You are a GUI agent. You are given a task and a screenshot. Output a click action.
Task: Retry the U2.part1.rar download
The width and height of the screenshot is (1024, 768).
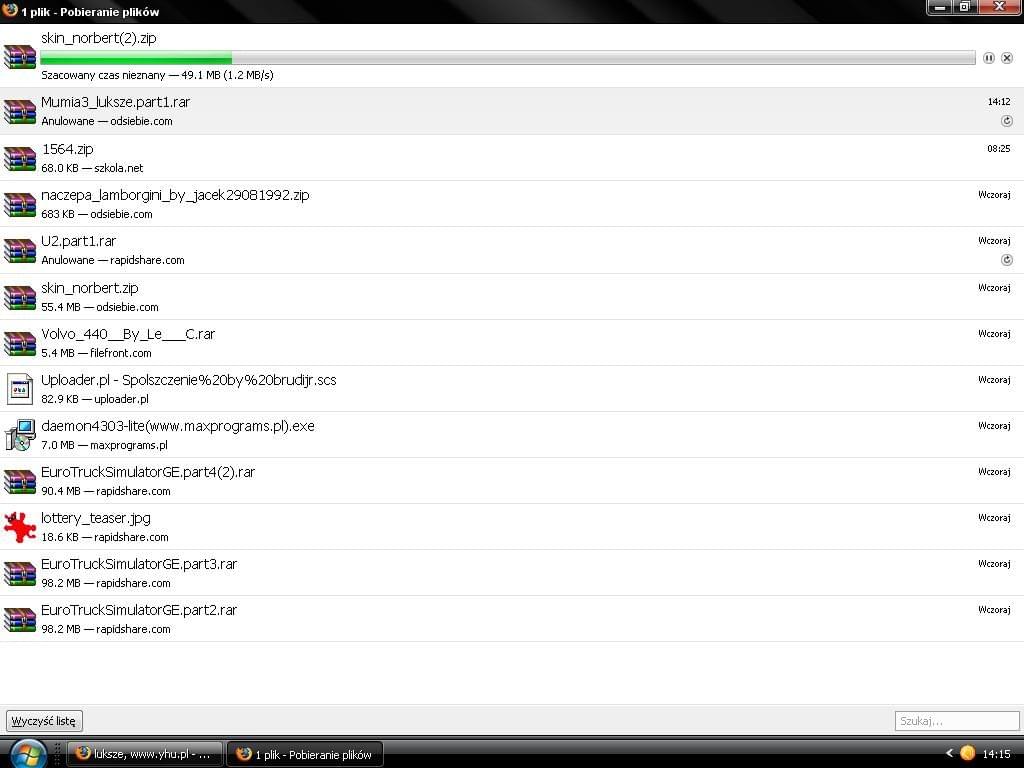tap(1007, 260)
